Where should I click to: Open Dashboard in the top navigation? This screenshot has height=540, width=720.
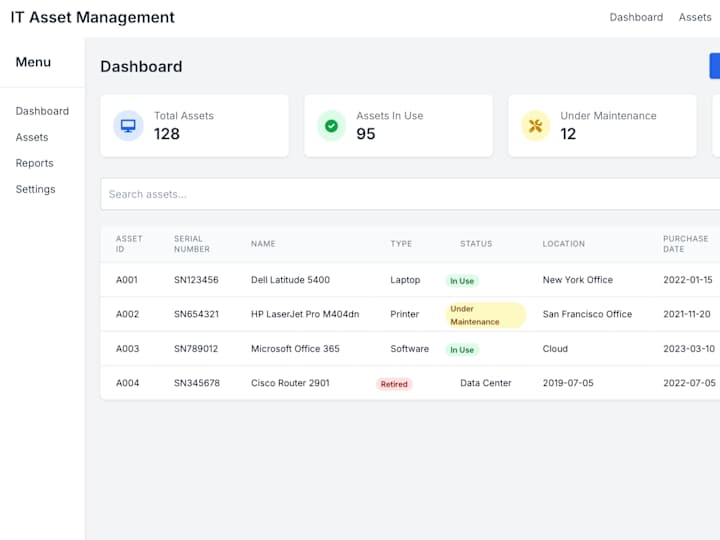pos(636,17)
